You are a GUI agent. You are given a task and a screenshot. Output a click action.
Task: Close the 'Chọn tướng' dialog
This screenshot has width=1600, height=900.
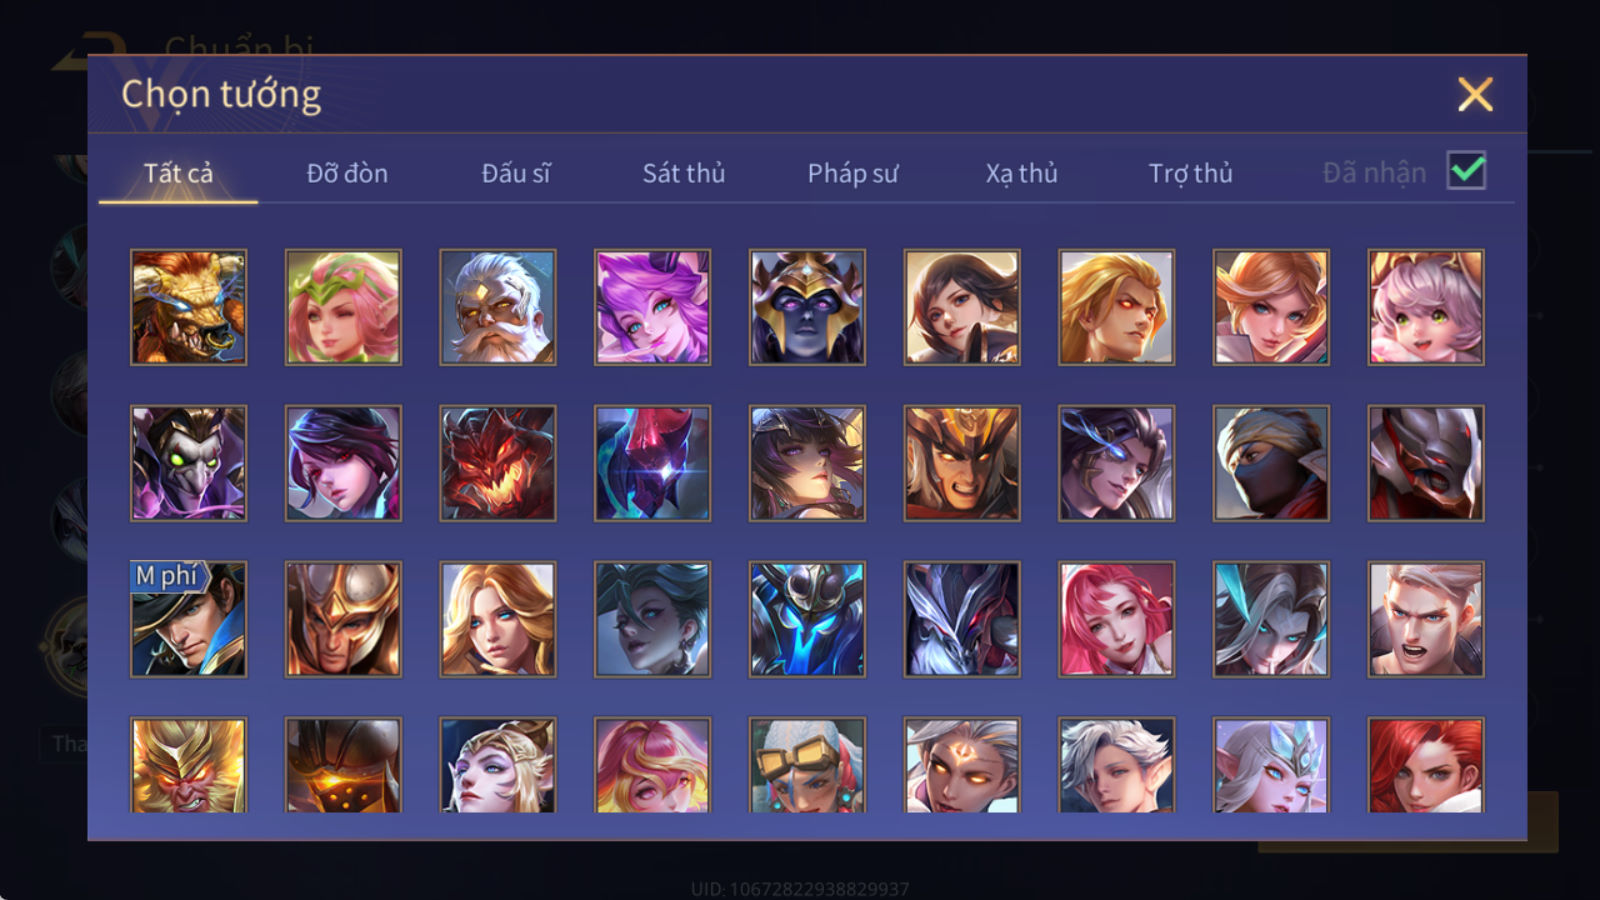(1475, 95)
